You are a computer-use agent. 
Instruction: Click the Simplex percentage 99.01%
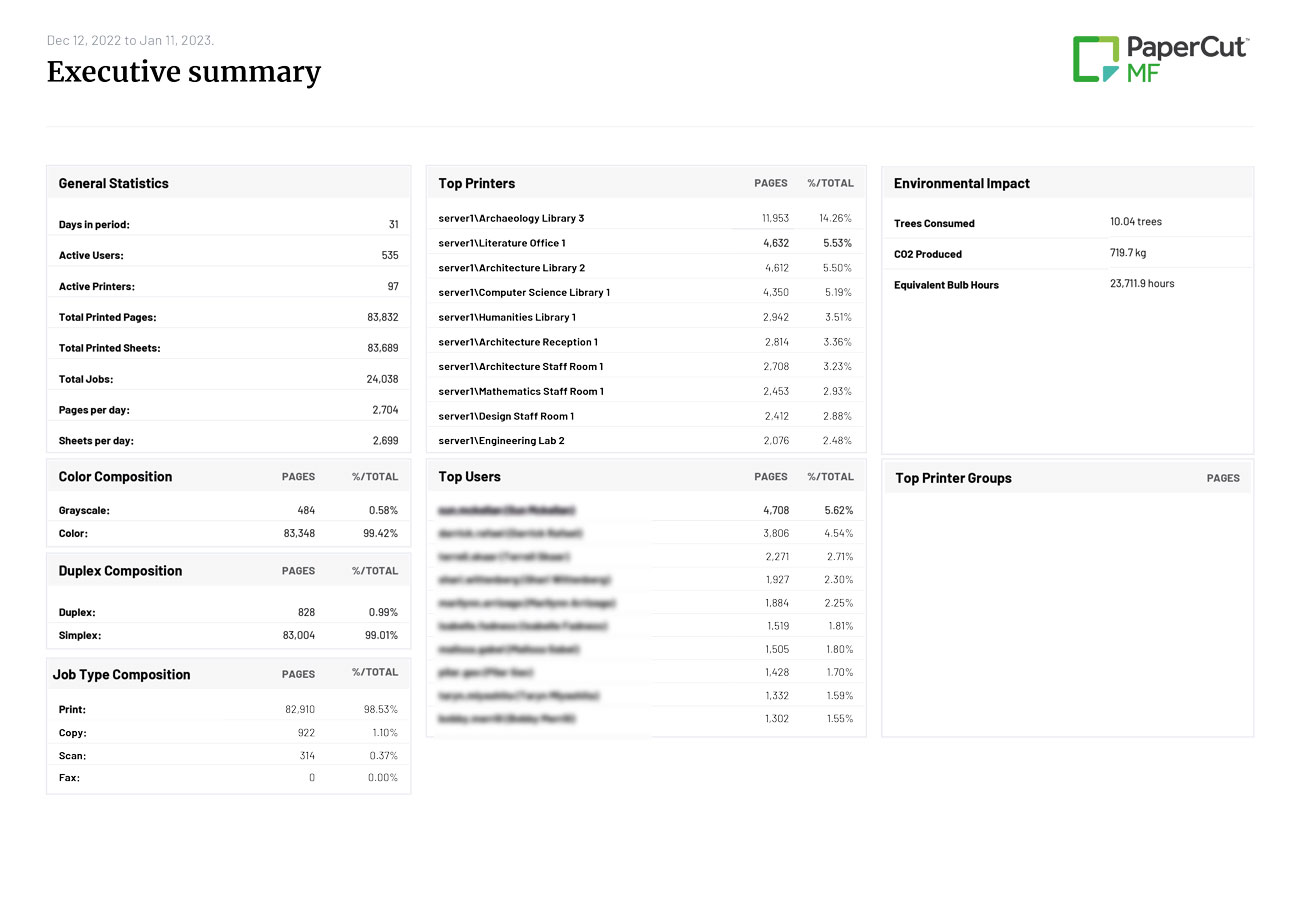tap(381, 635)
